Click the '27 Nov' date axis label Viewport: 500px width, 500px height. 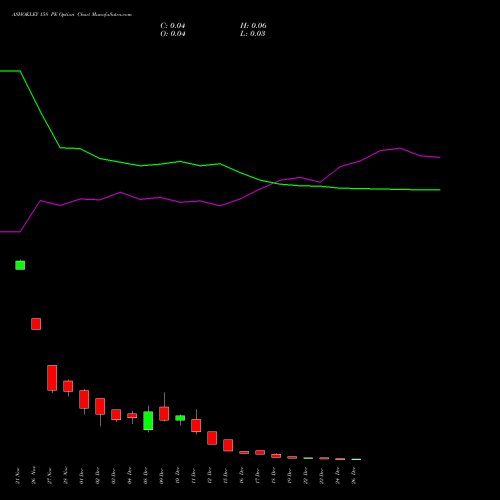[x=50, y=476]
